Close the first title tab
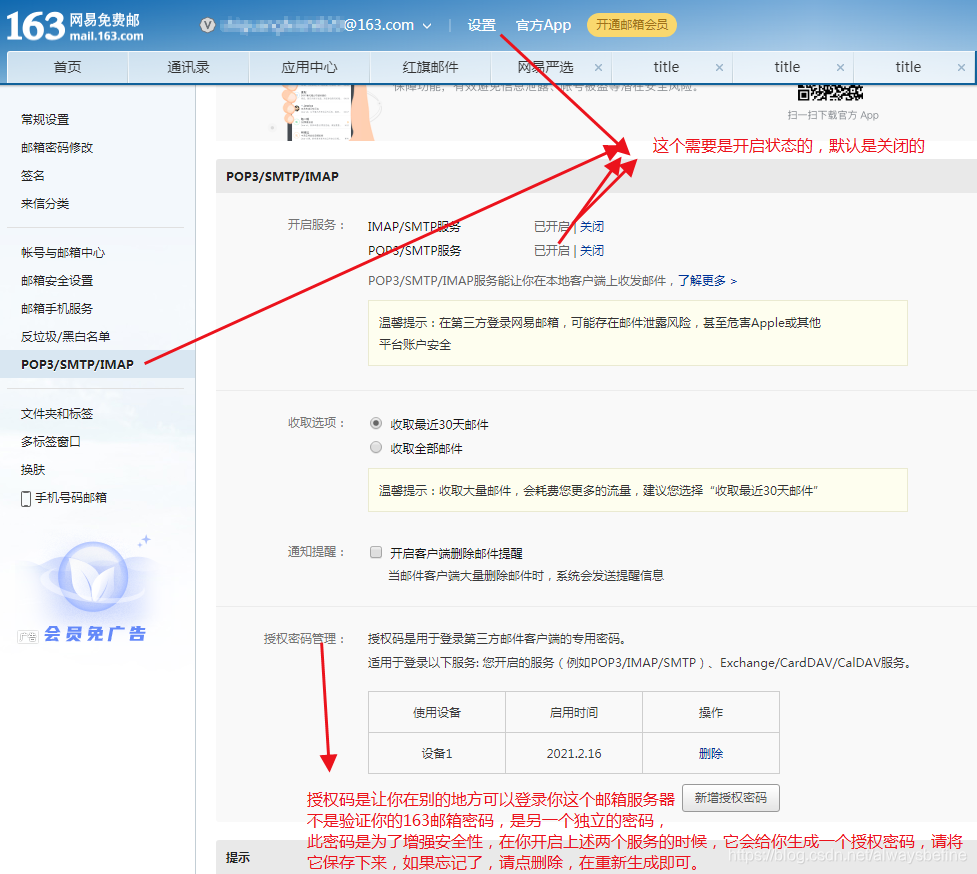The width and height of the screenshot is (977, 874). click(x=719, y=67)
